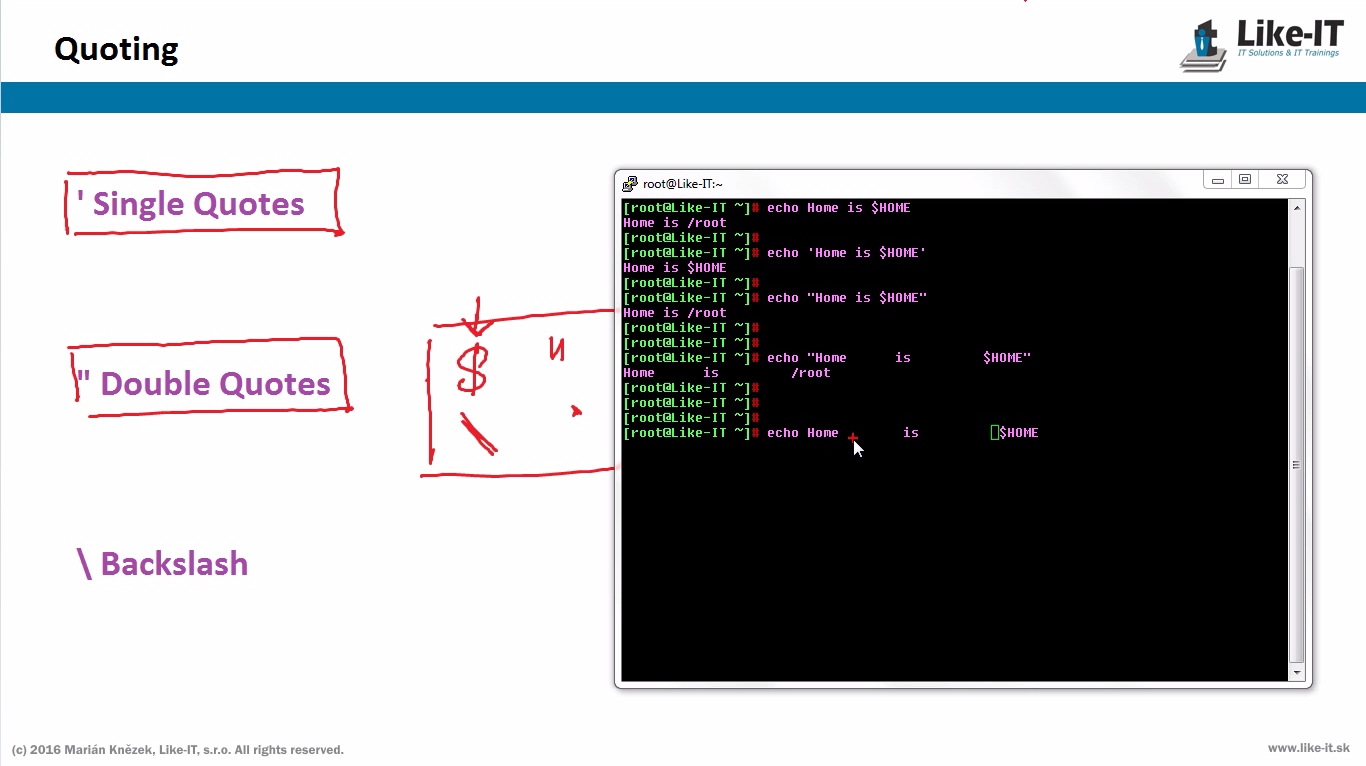Click the first command echo Home is $HOME

[838, 208]
